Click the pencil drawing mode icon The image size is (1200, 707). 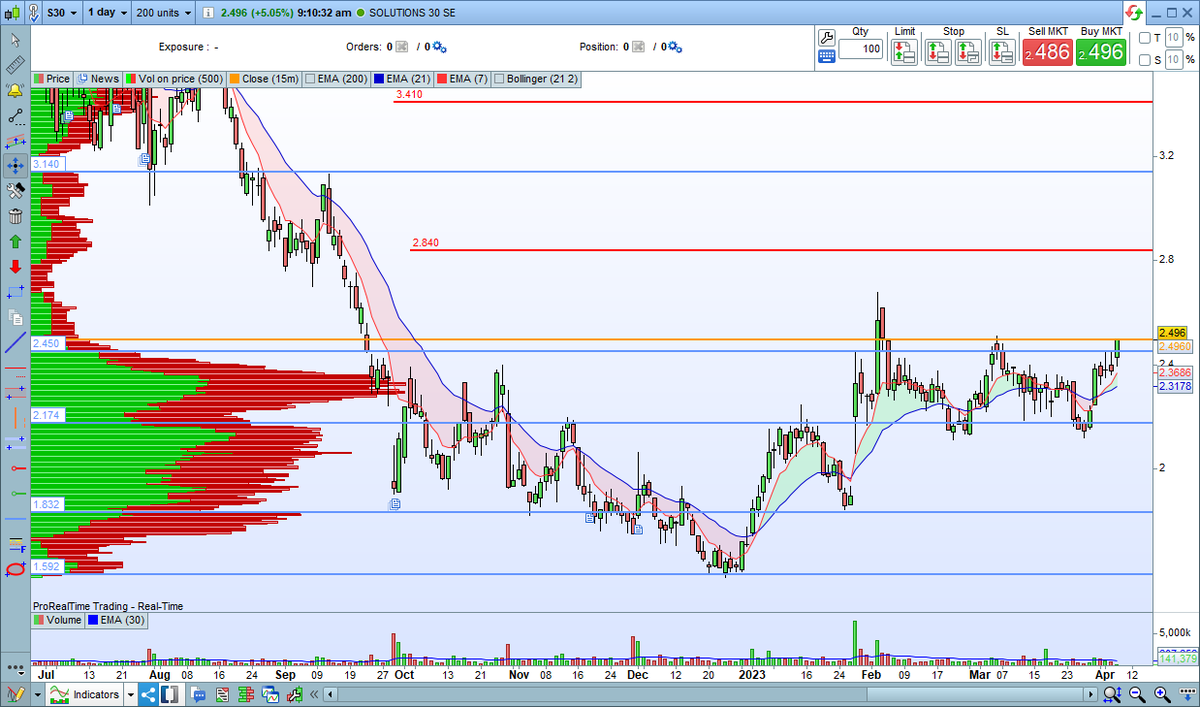pyautogui.click(x=14, y=694)
